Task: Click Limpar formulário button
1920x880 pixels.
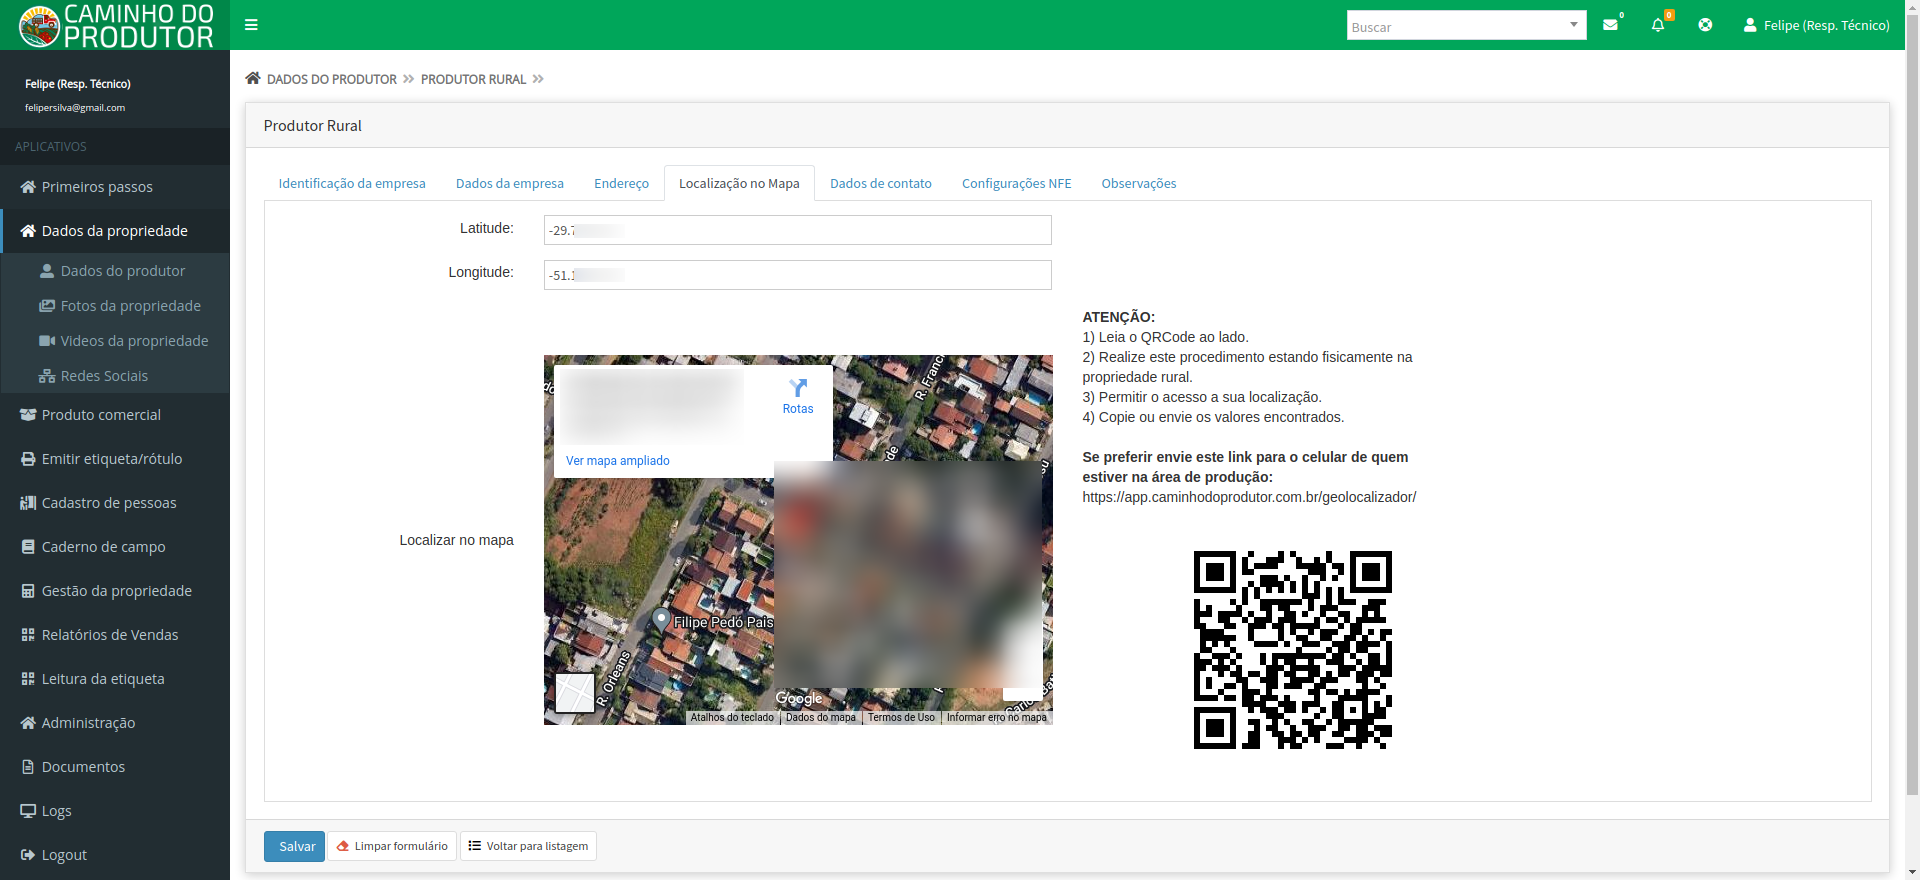Action: tap(392, 846)
